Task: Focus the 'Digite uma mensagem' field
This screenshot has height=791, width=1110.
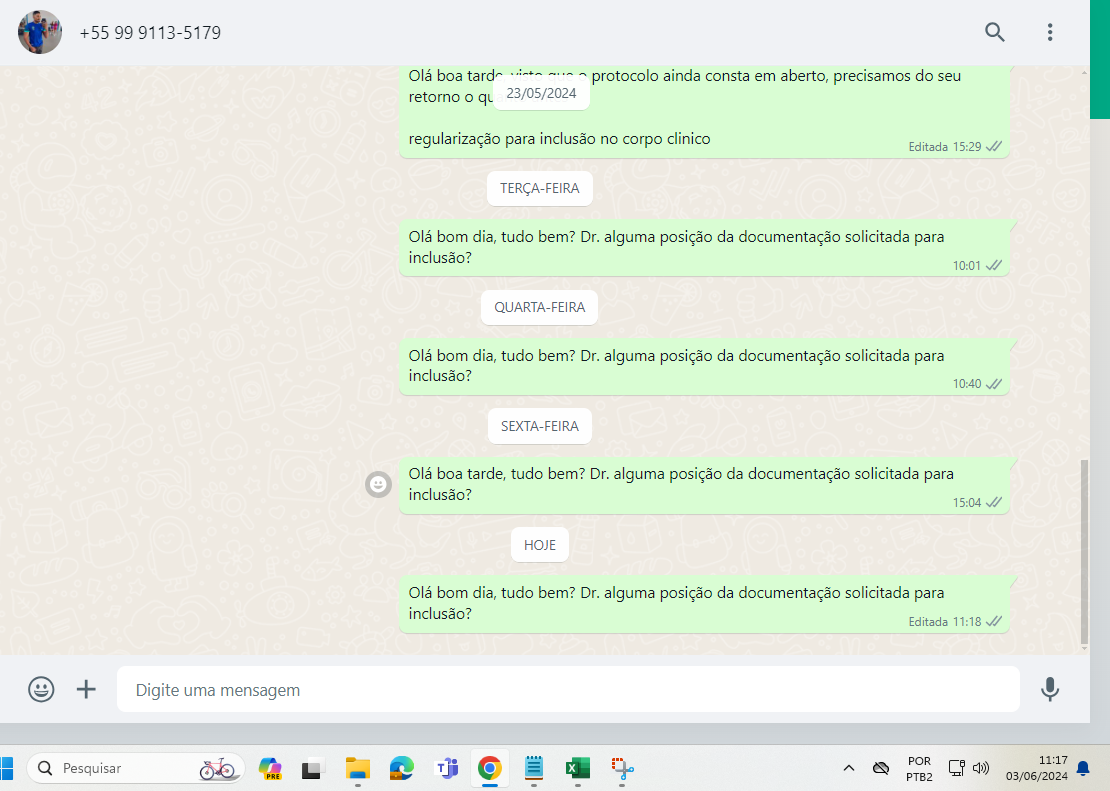Action: [568, 689]
